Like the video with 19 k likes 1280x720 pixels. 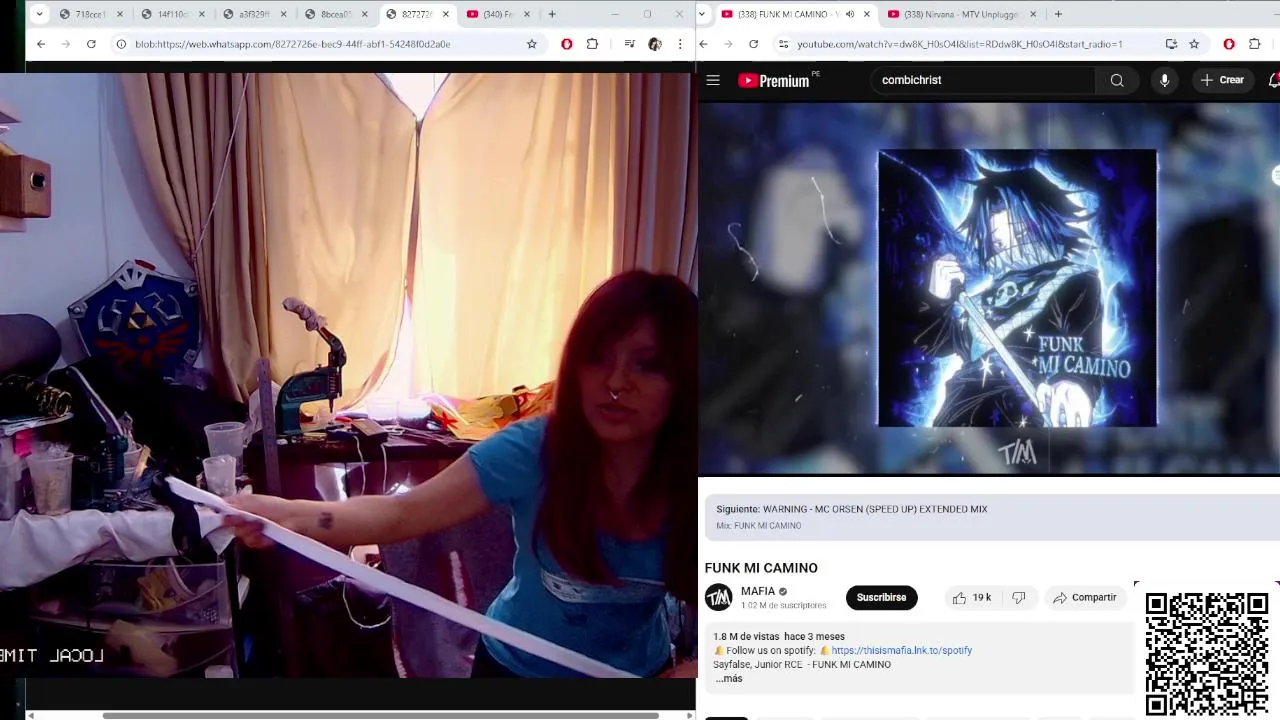coord(971,597)
